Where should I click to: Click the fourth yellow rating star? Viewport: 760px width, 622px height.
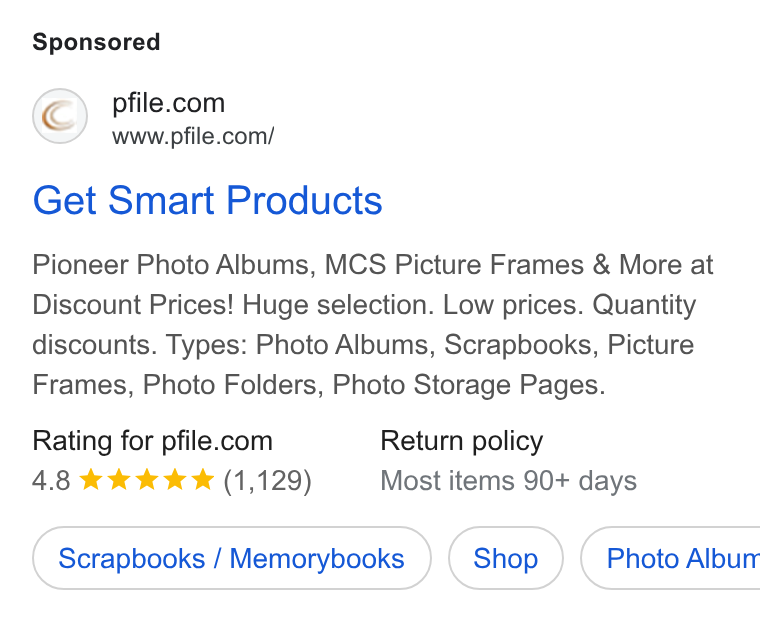pyautogui.click(x=175, y=479)
